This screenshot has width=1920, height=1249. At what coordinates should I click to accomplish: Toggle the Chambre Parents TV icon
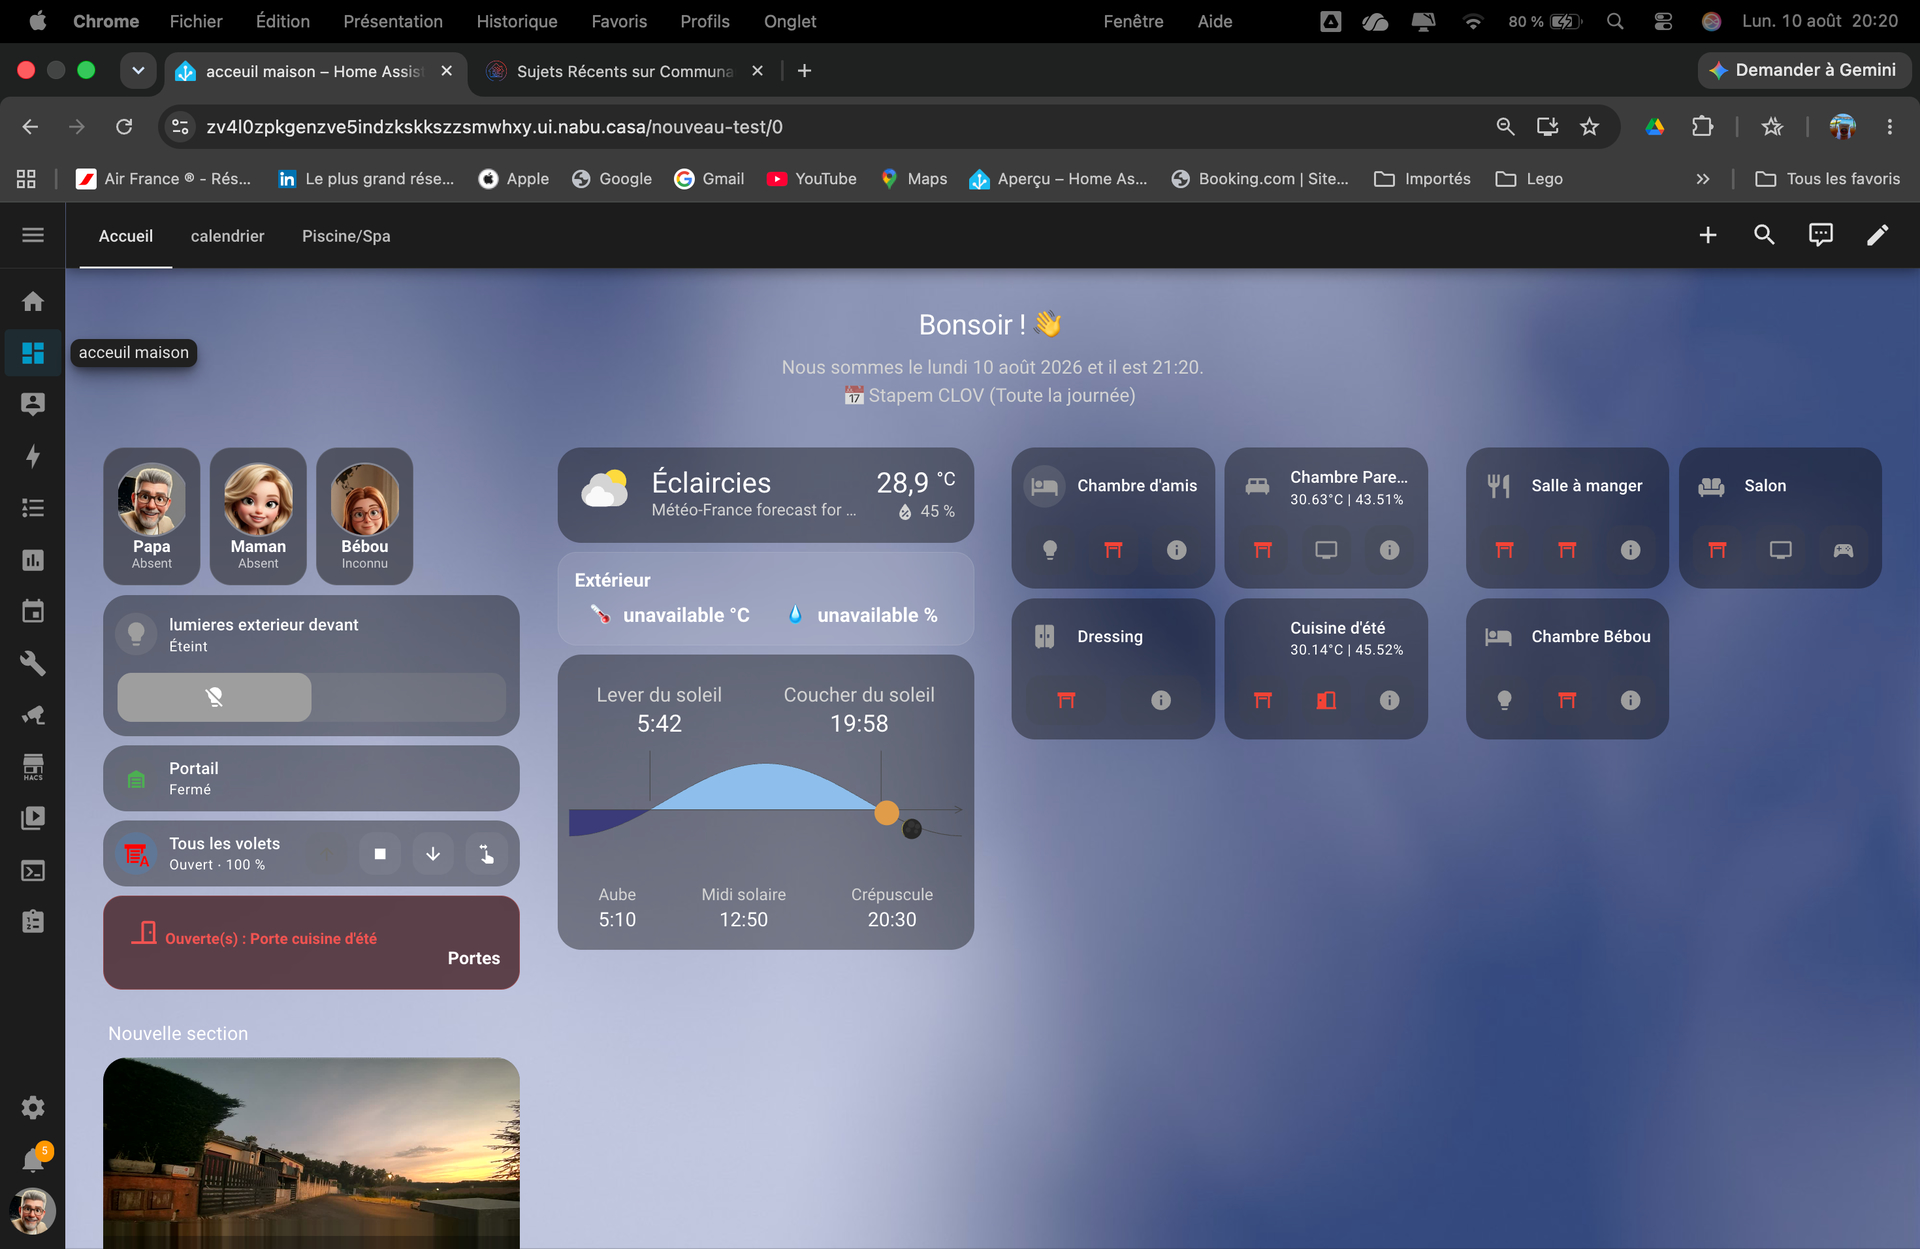[x=1326, y=550]
